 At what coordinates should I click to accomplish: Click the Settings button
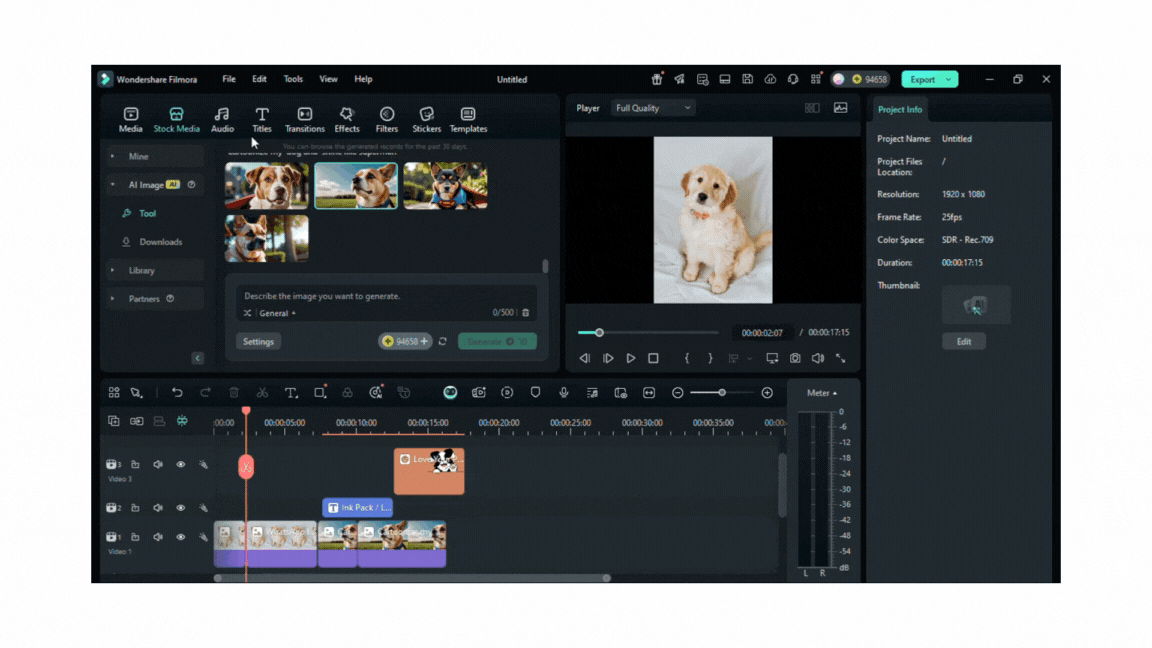(259, 342)
